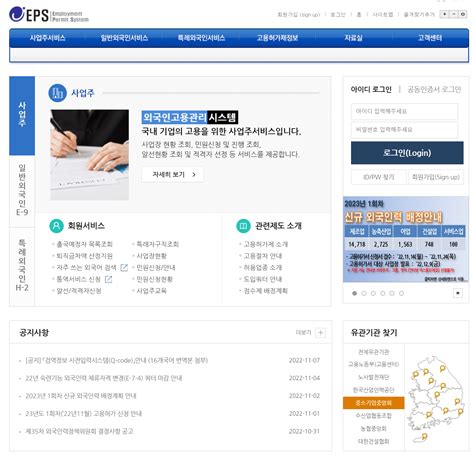Switch to 아이디 로그인 tab
This screenshot has width=474, height=460.
point(371,89)
